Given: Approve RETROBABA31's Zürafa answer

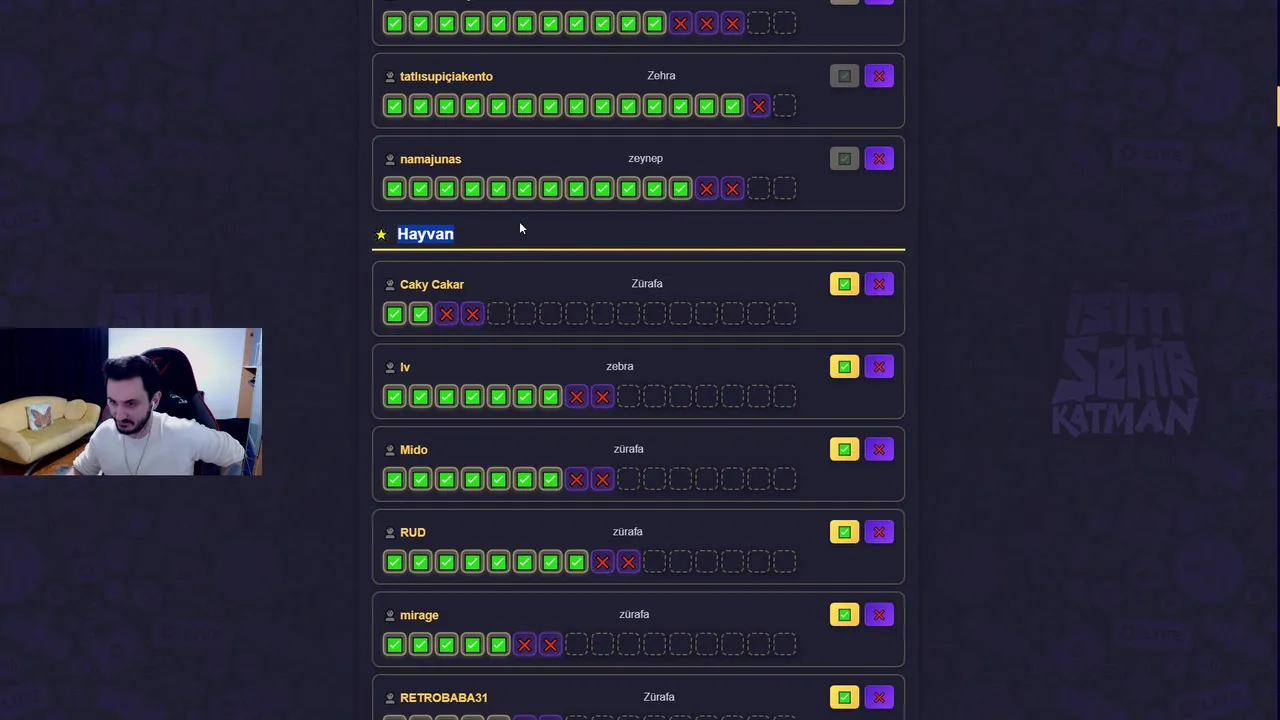Looking at the screenshot, I should (x=844, y=698).
